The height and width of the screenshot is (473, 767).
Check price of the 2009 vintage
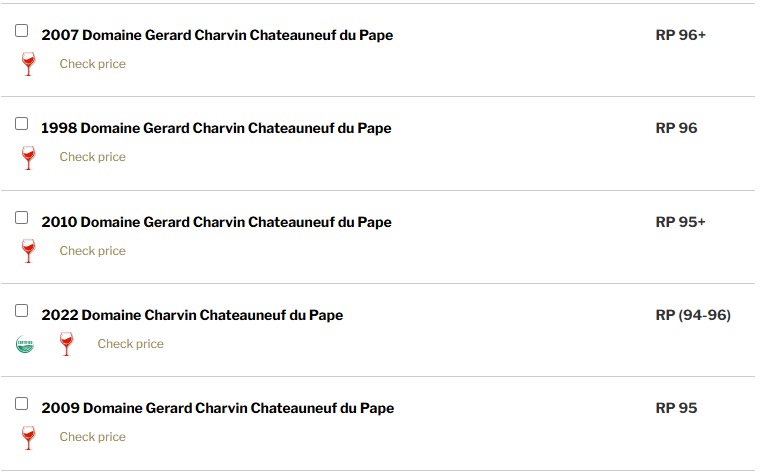pyautogui.click(x=92, y=437)
